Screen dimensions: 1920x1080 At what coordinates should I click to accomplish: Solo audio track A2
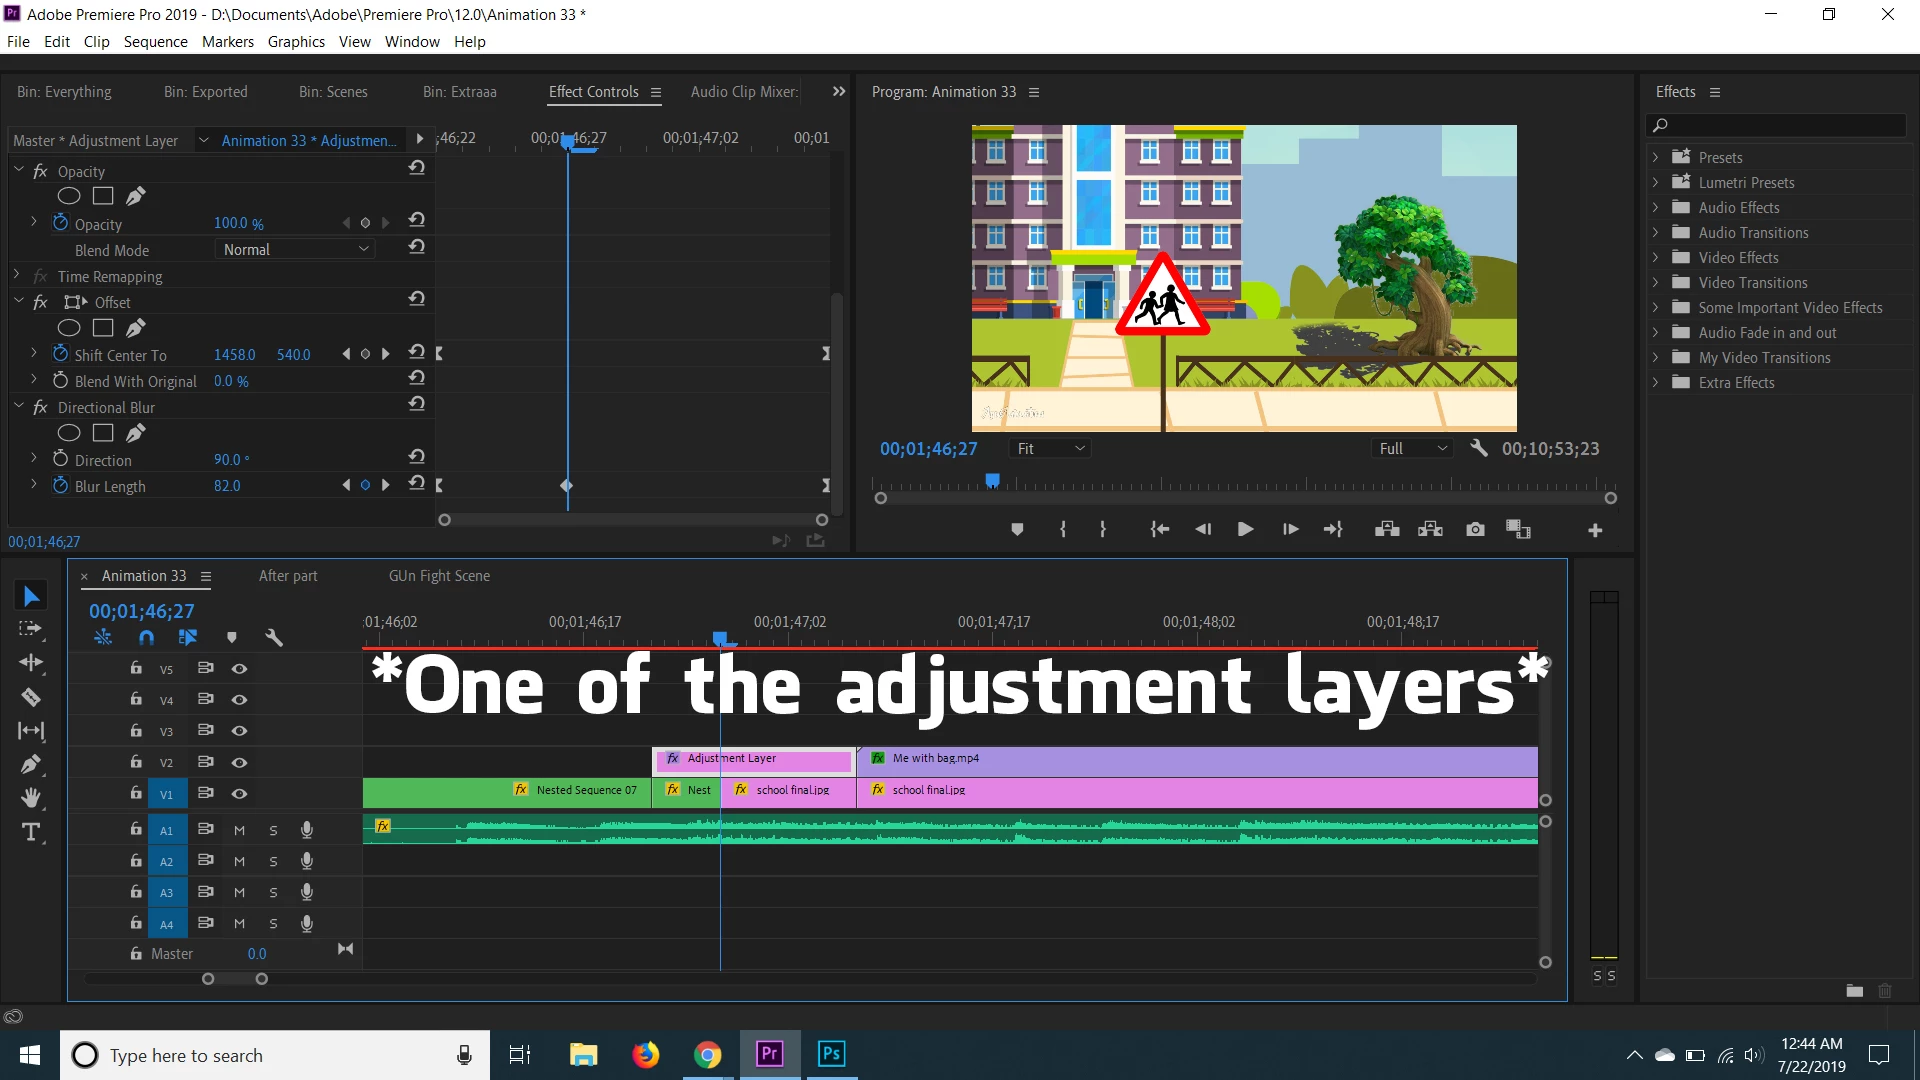pos(273,861)
